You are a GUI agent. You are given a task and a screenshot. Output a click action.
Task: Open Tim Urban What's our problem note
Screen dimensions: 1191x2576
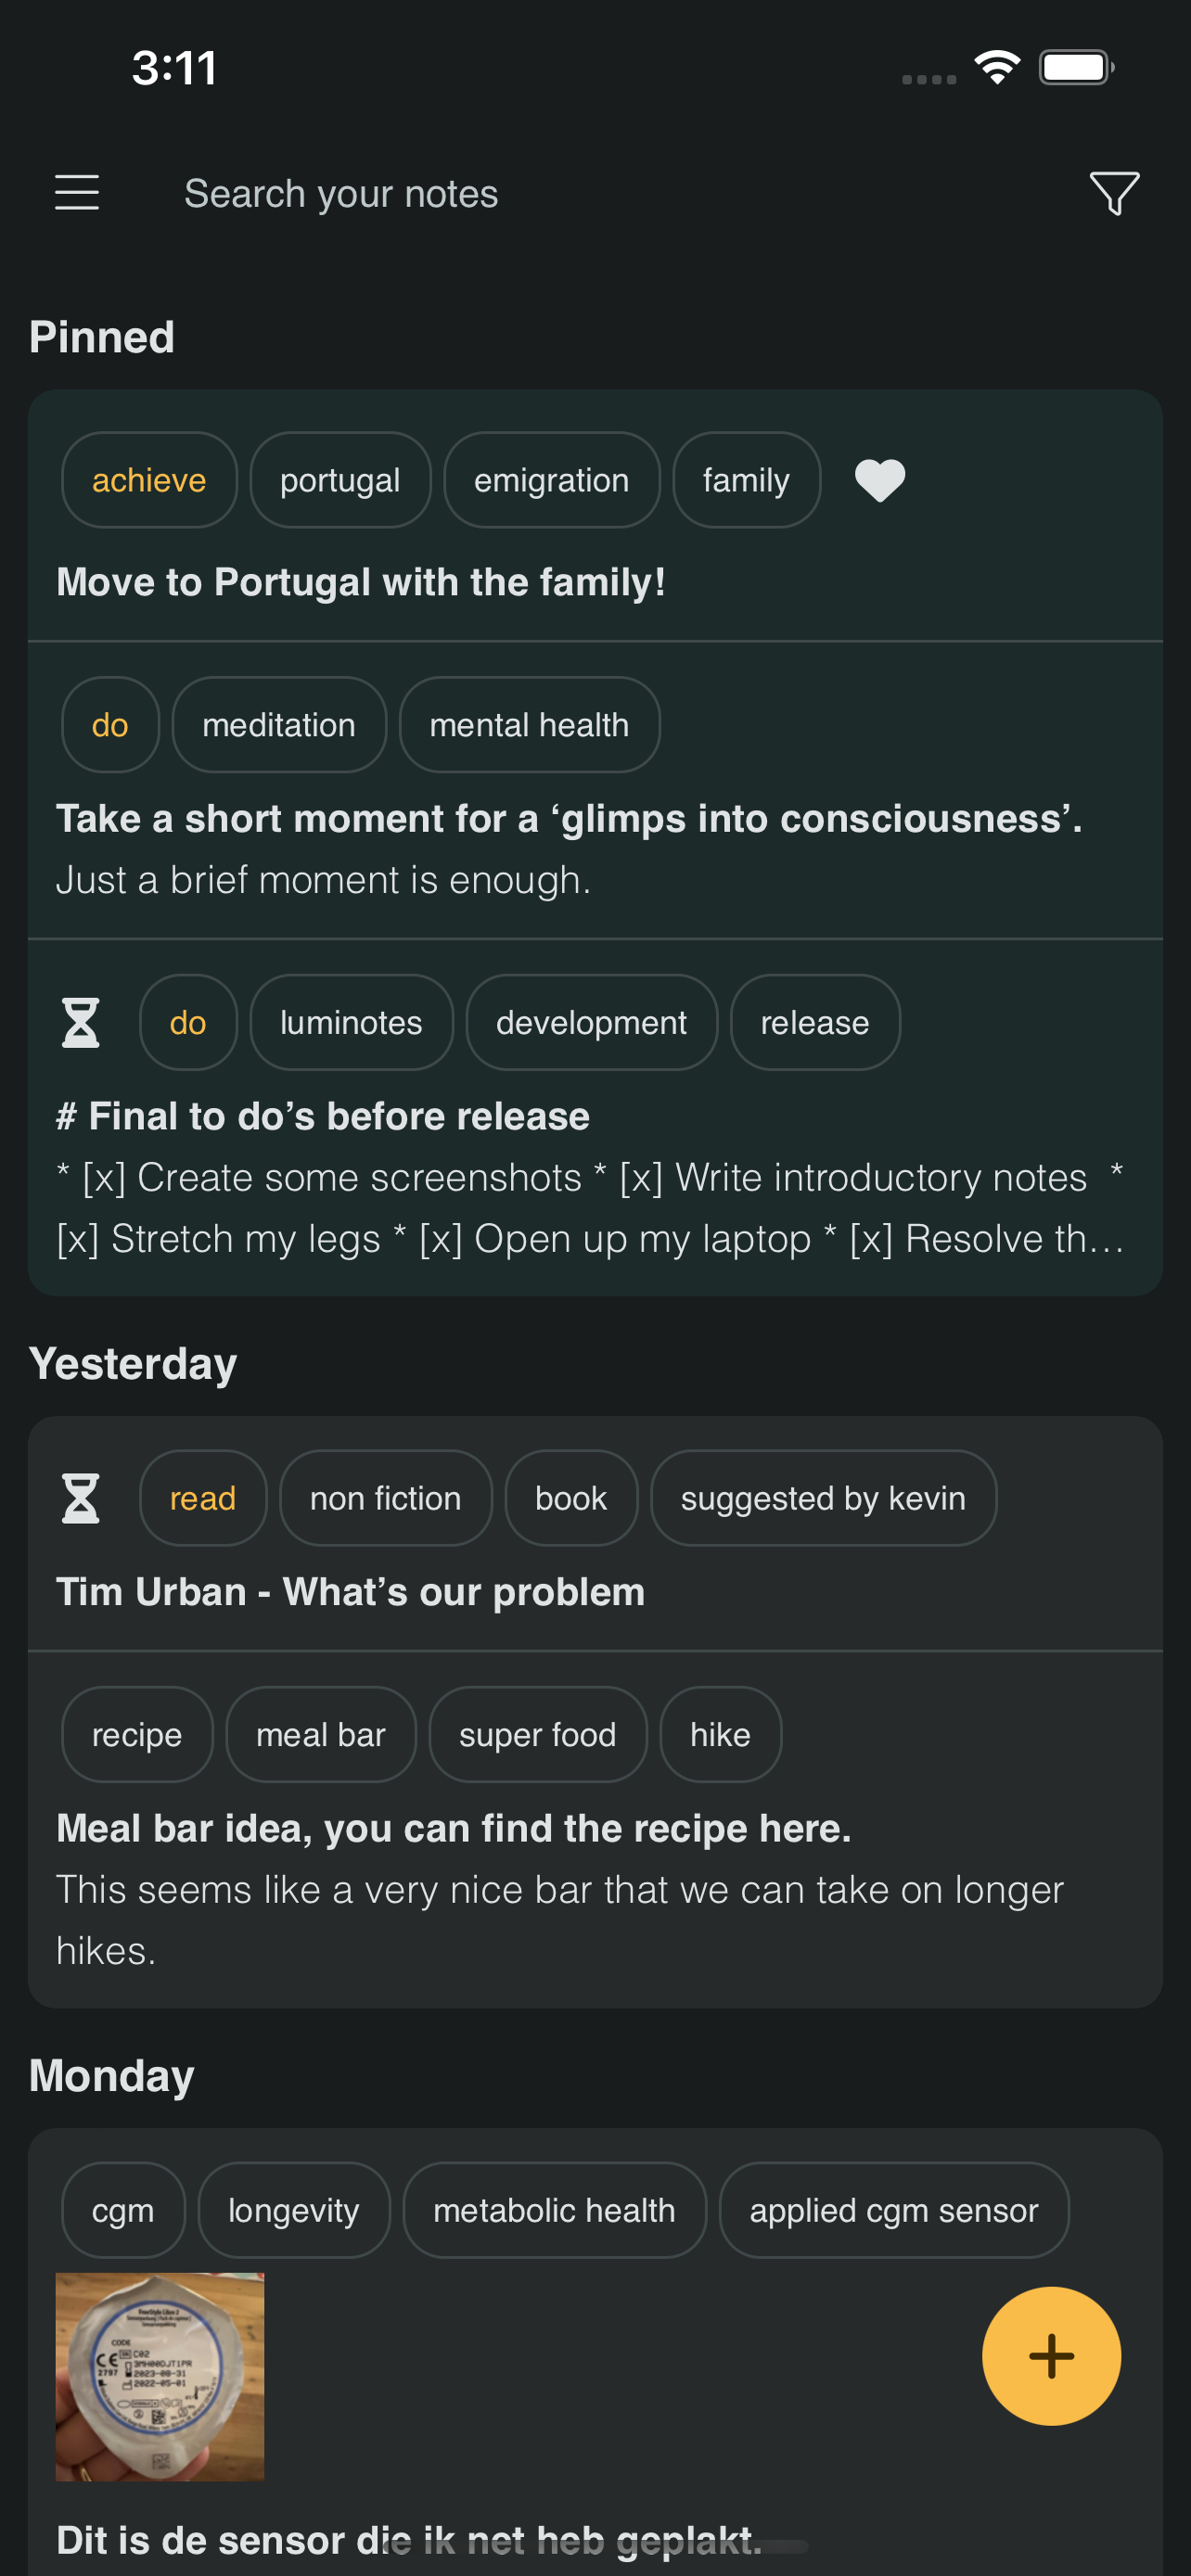(x=595, y=1534)
